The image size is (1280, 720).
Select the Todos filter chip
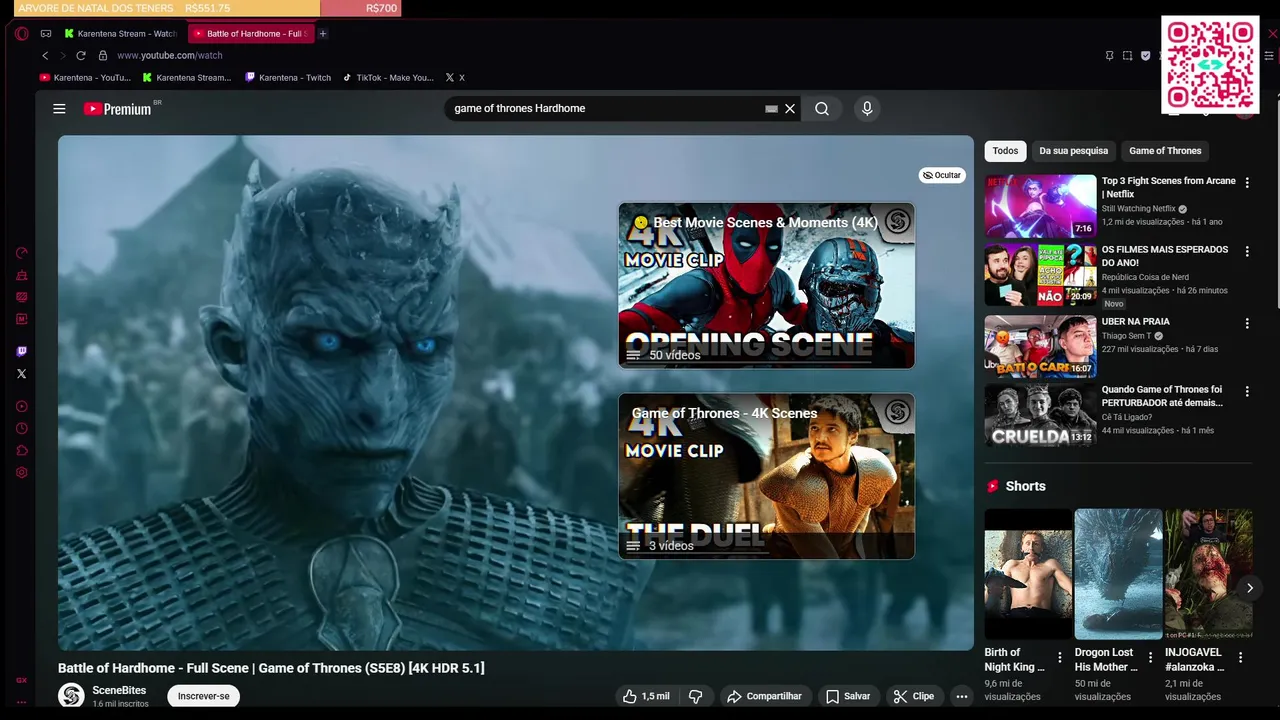point(1005,151)
